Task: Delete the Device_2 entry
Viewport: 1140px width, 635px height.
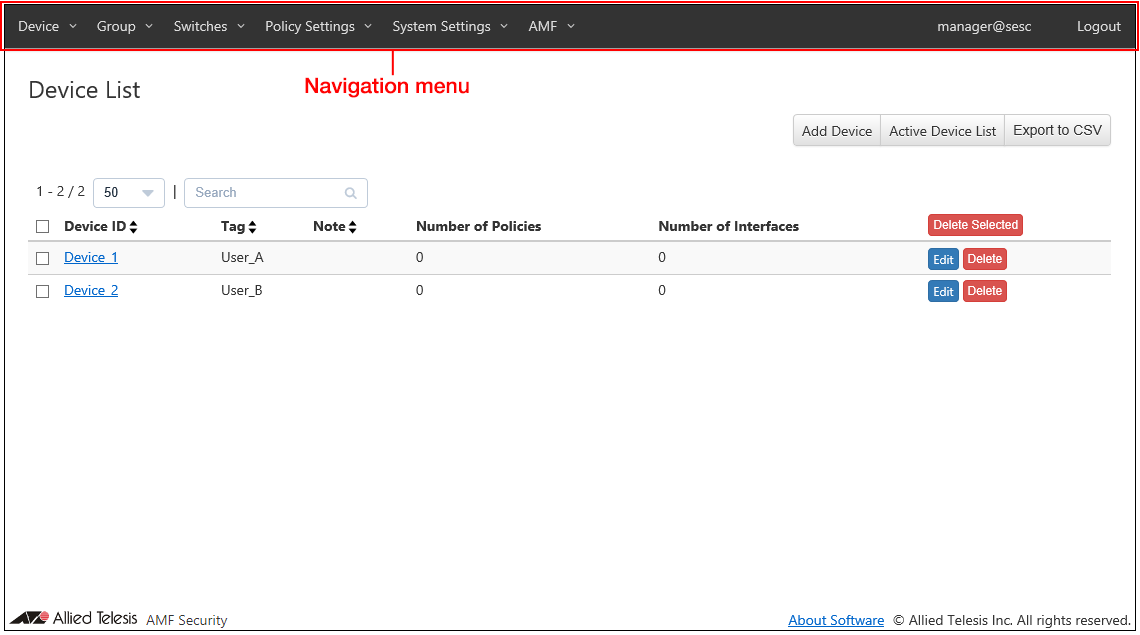Action: pos(984,291)
